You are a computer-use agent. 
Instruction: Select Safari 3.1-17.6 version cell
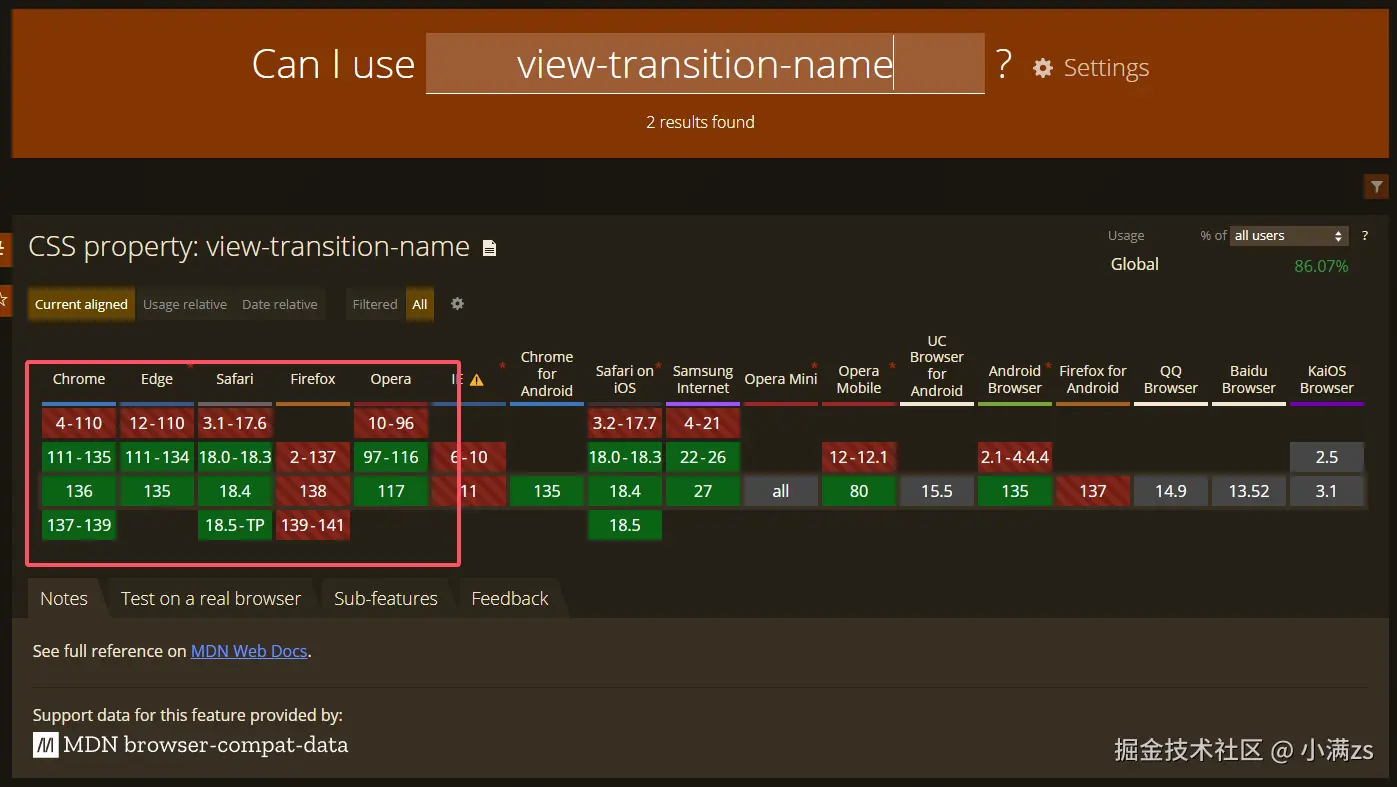click(235, 423)
